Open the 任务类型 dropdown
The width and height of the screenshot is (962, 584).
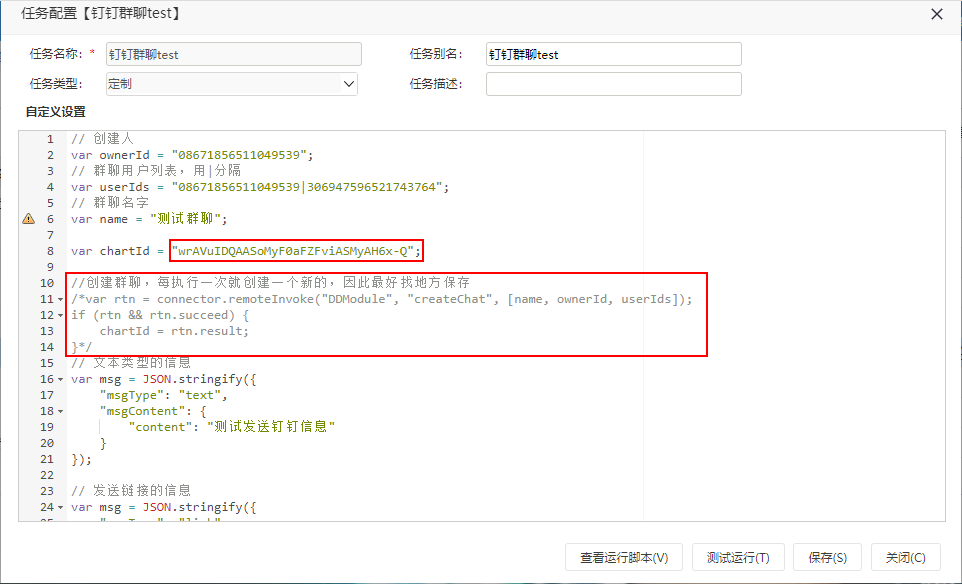[x=349, y=84]
